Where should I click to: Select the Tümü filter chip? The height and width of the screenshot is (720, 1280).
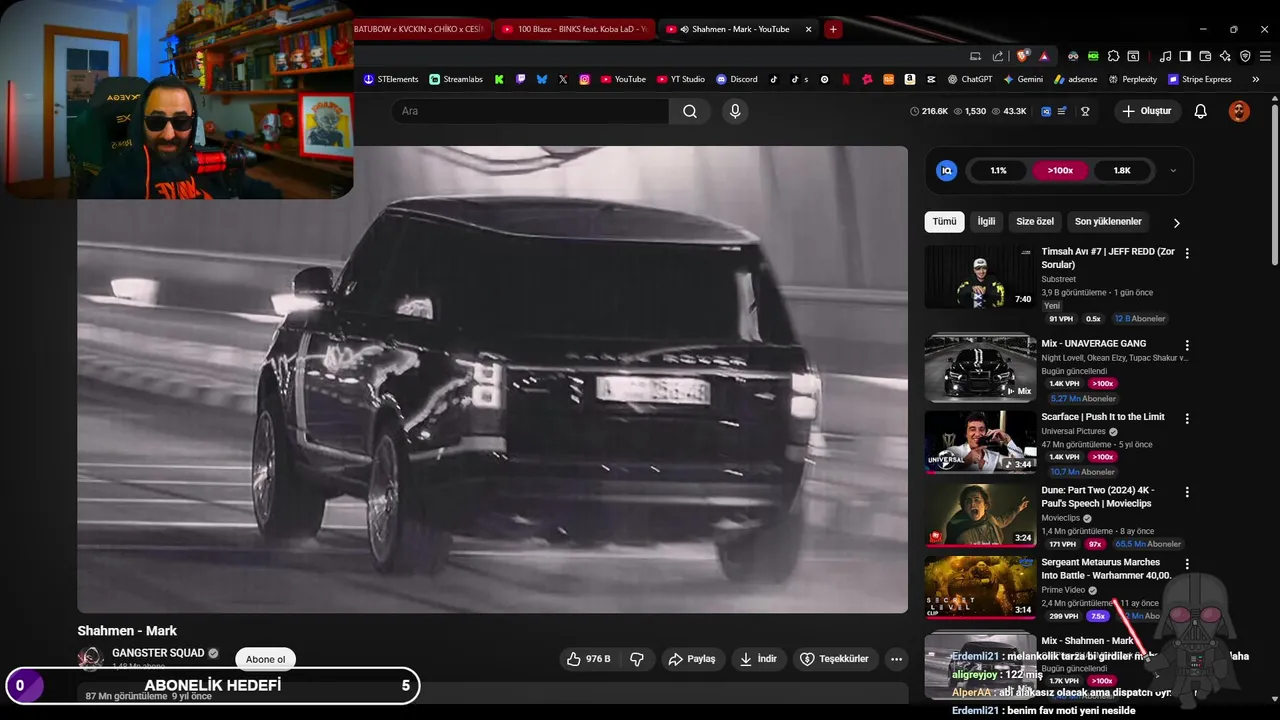944,222
